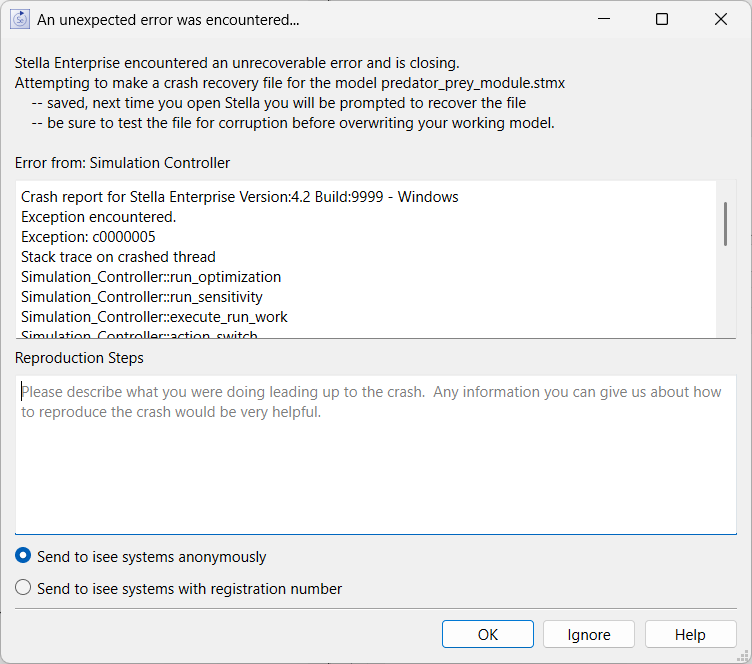
Task: Click the run_sensitivity stack trace line
Action: coord(141,297)
